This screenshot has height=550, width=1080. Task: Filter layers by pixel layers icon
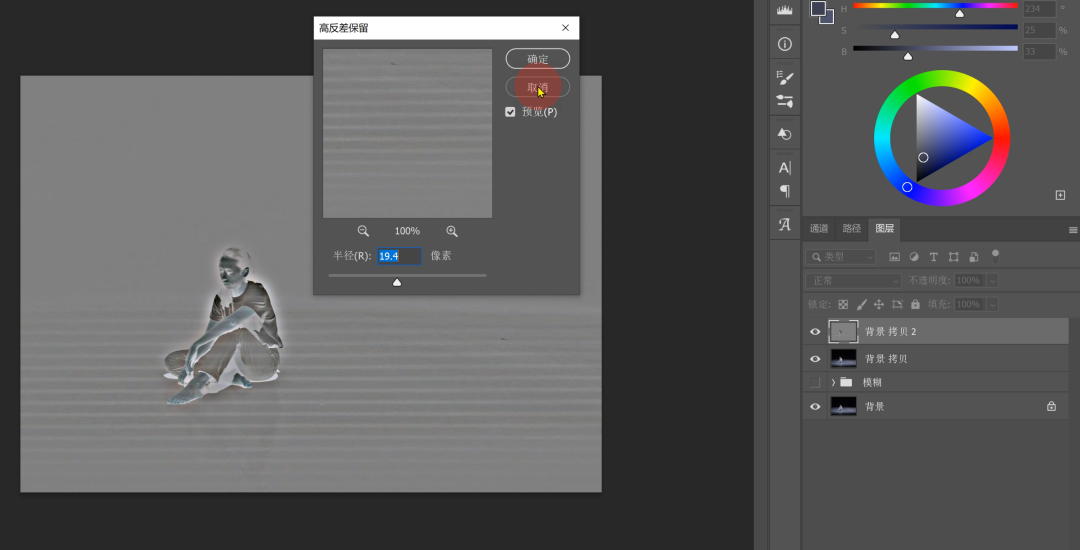tap(894, 257)
